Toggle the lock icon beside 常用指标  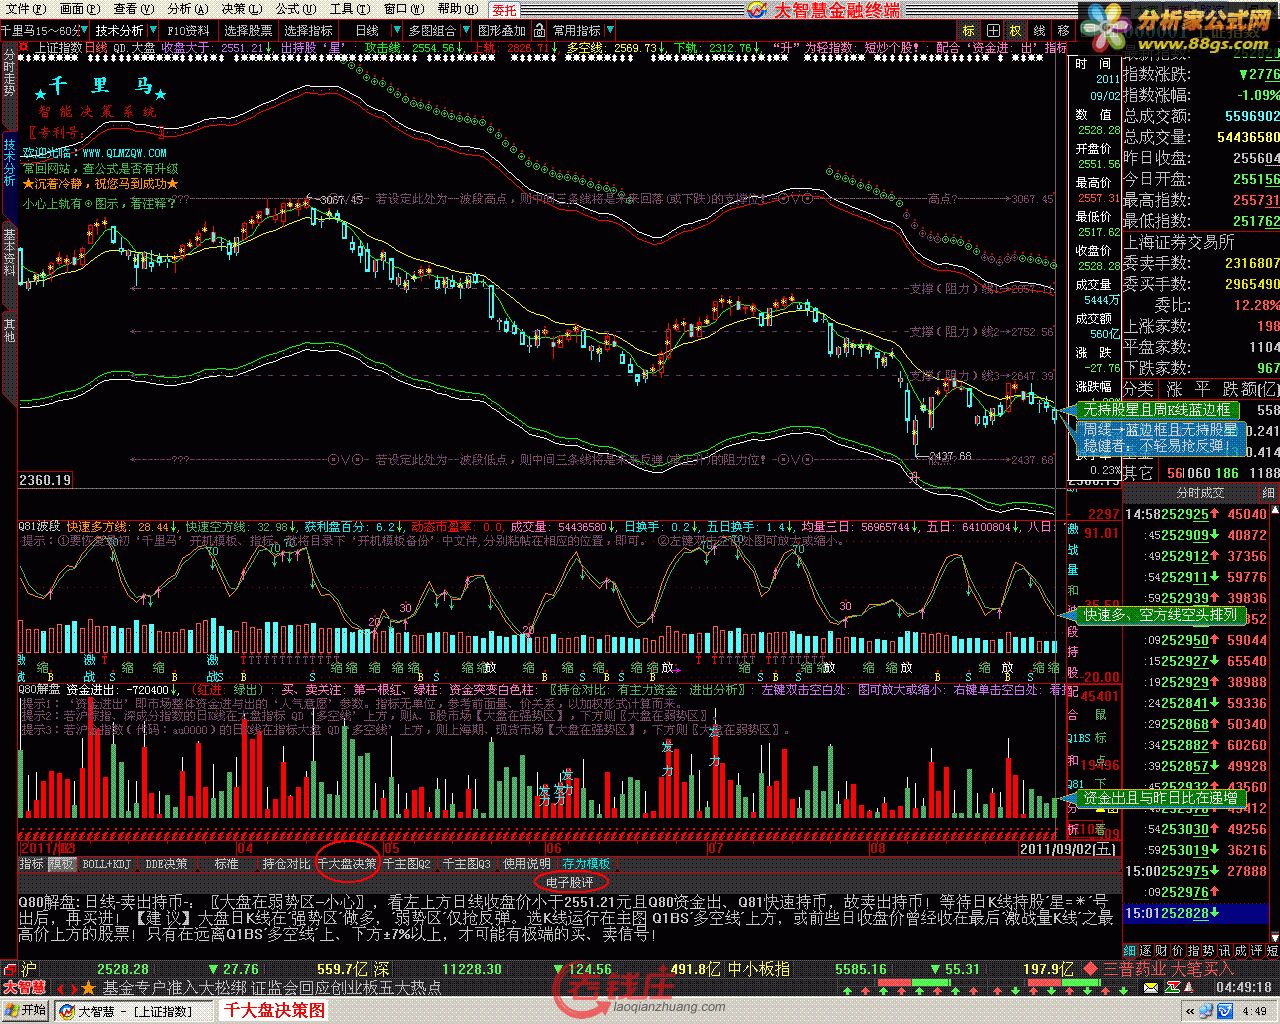tap(539, 31)
